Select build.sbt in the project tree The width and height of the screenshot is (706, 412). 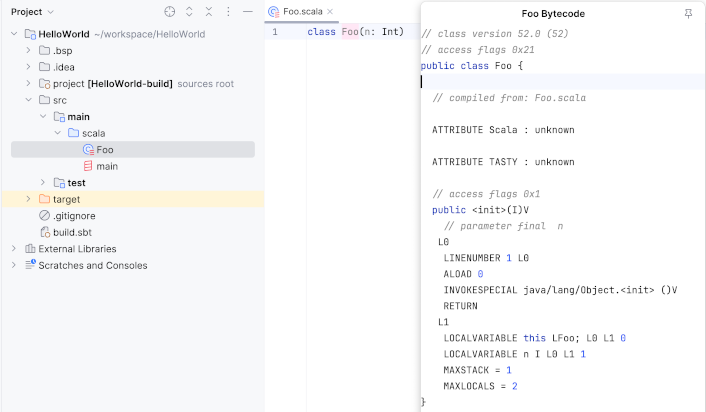click(x=71, y=232)
